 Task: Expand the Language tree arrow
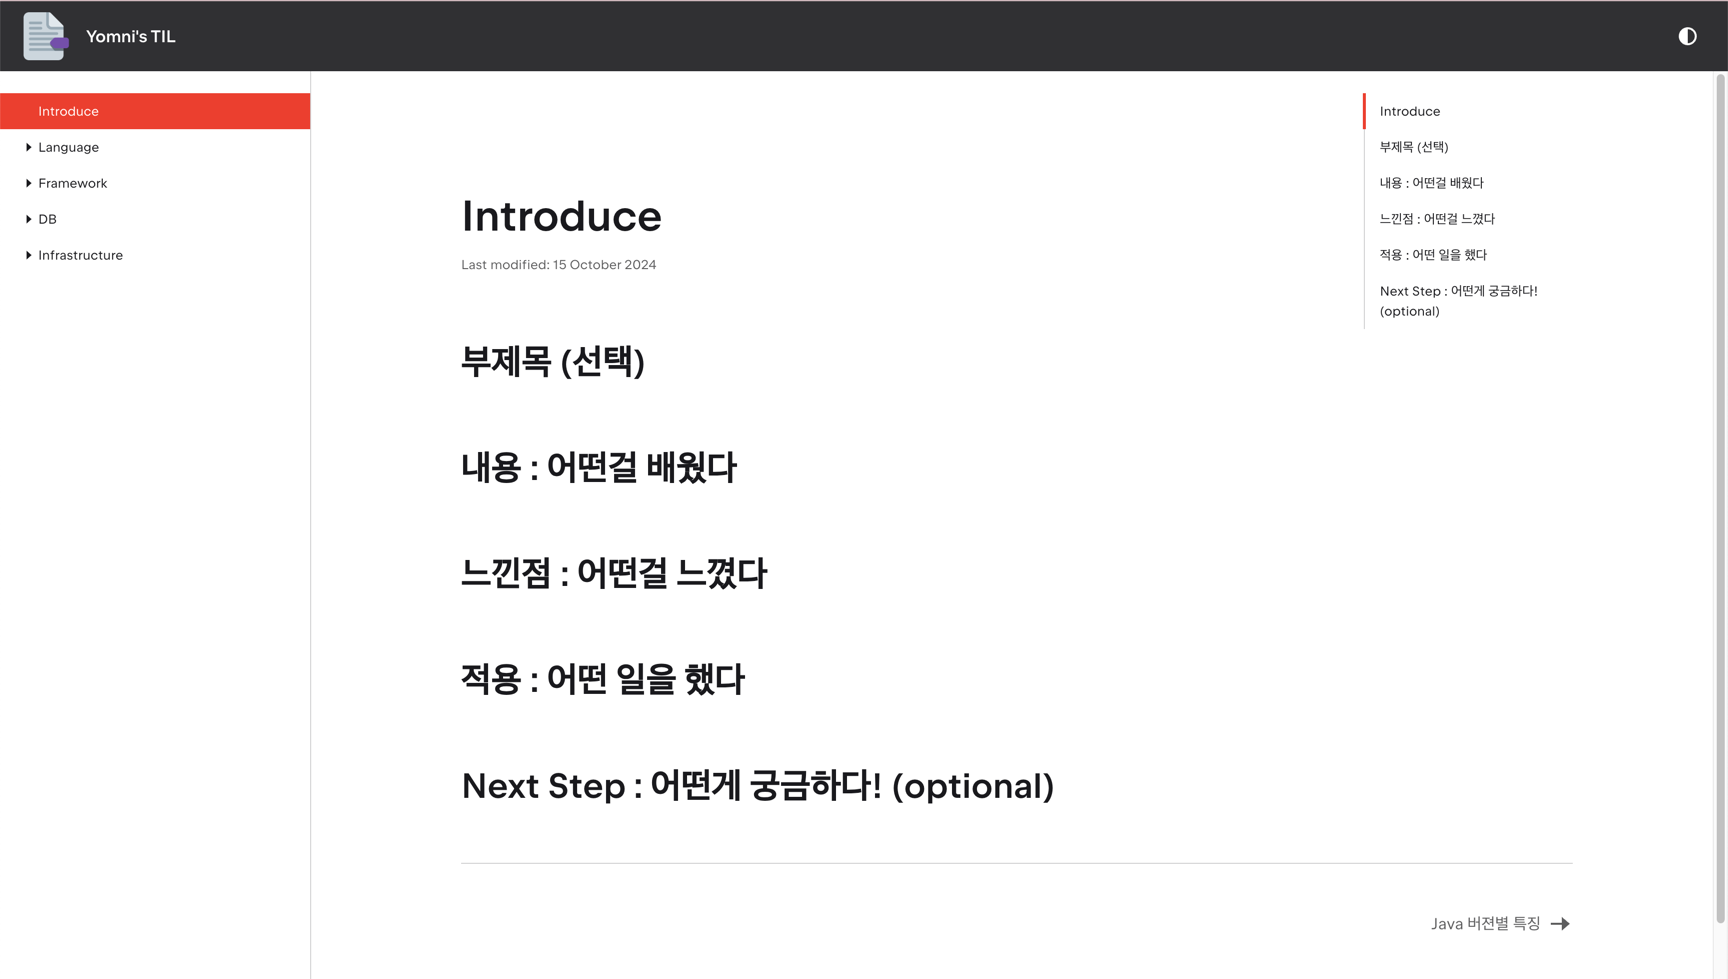point(28,147)
